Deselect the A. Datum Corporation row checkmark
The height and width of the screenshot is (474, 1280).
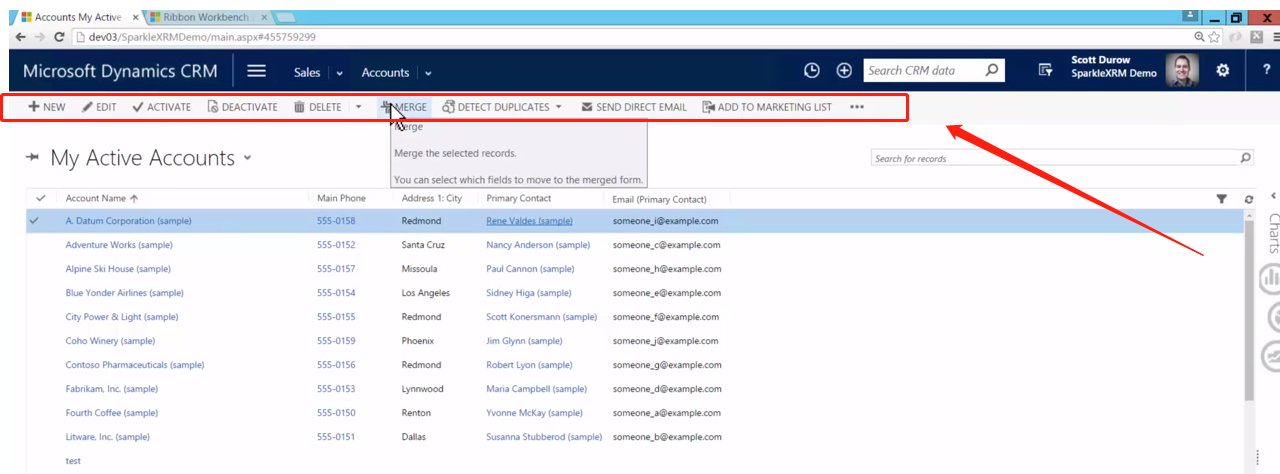pos(35,221)
